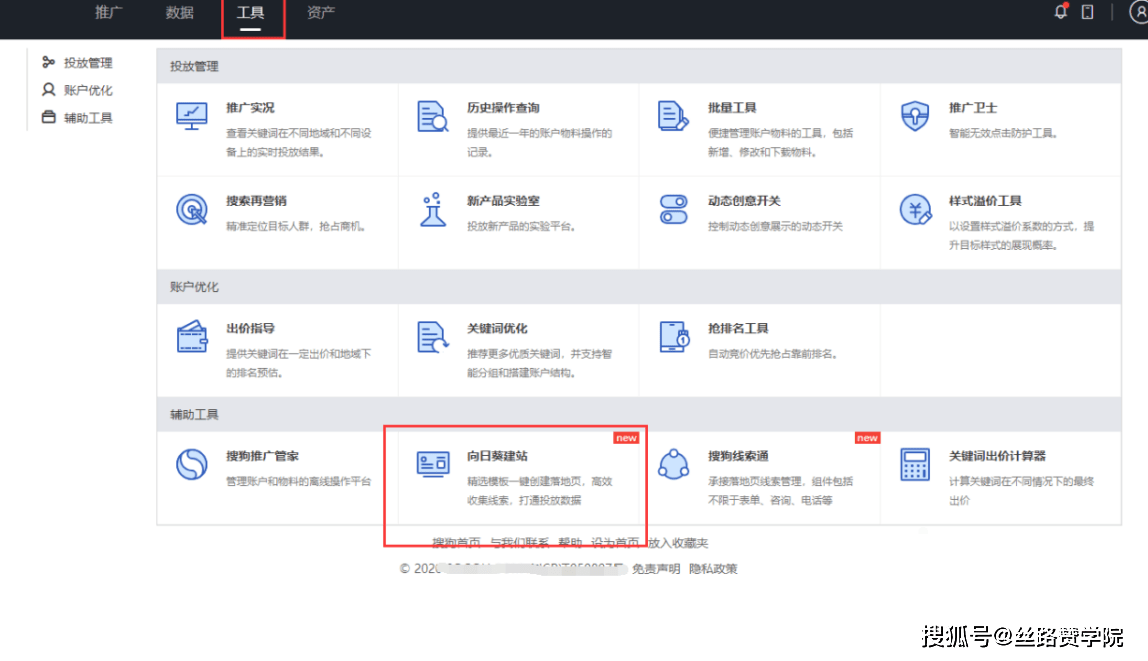This screenshot has height=661, width=1148.
Task: Select the 工具 tab
Action: (x=250, y=12)
